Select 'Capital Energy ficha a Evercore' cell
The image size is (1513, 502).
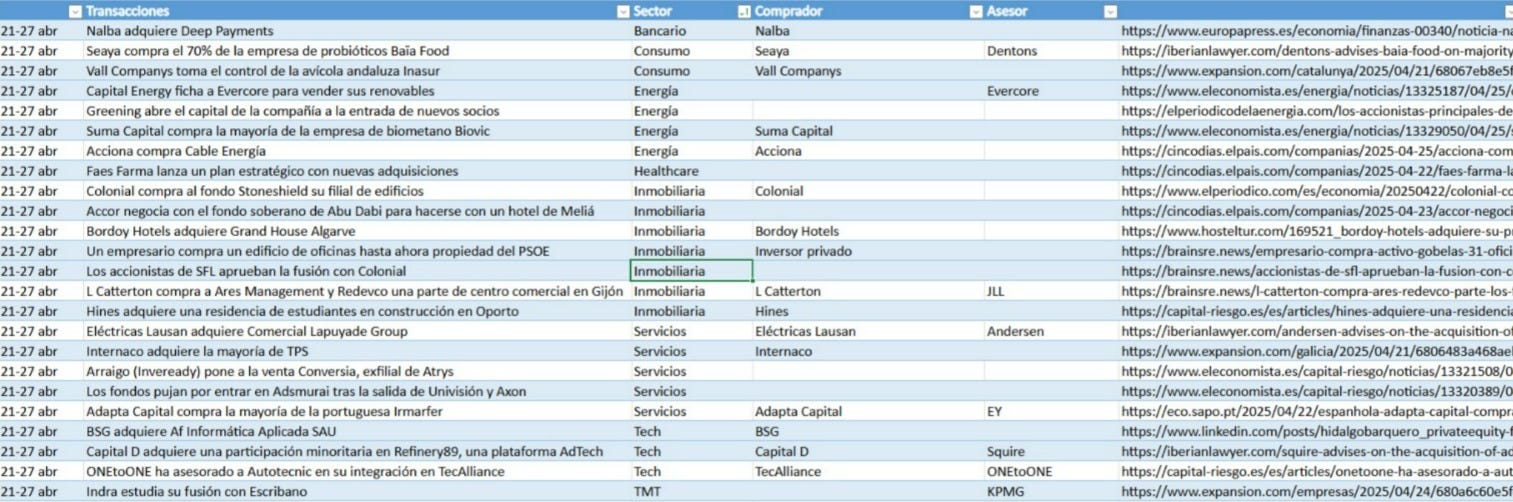point(357,91)
